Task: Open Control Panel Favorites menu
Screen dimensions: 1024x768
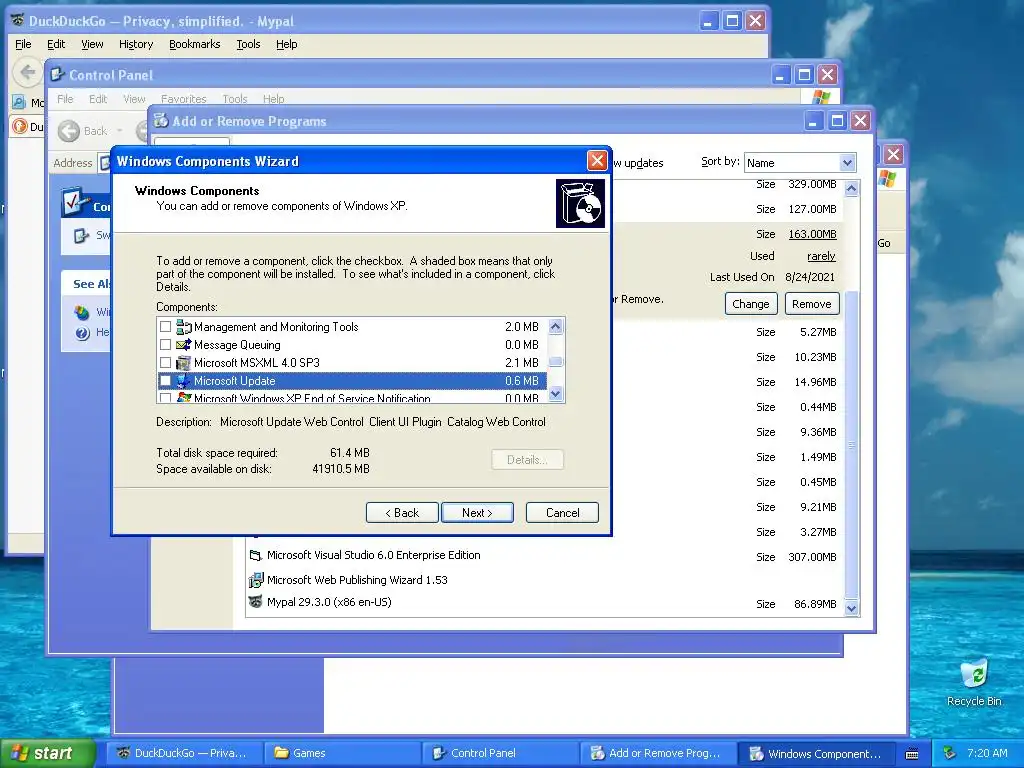Action: pyautogui.click(x=184, y=99)
